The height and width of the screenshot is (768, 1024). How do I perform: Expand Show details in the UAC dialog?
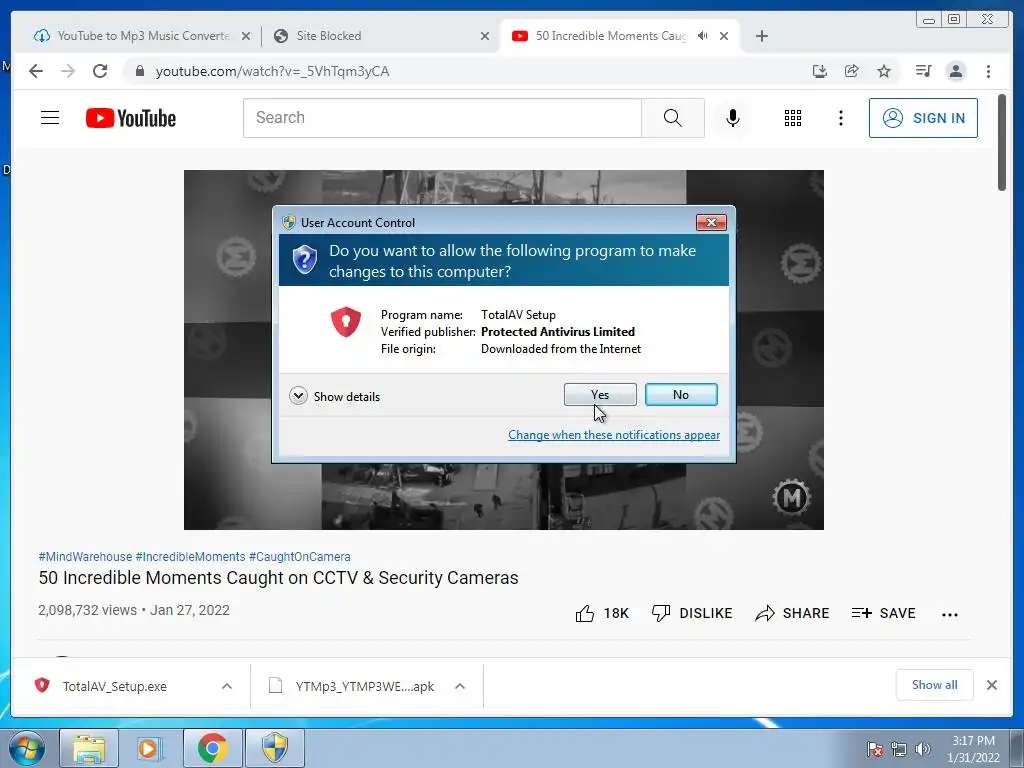[x=334, y=396]
